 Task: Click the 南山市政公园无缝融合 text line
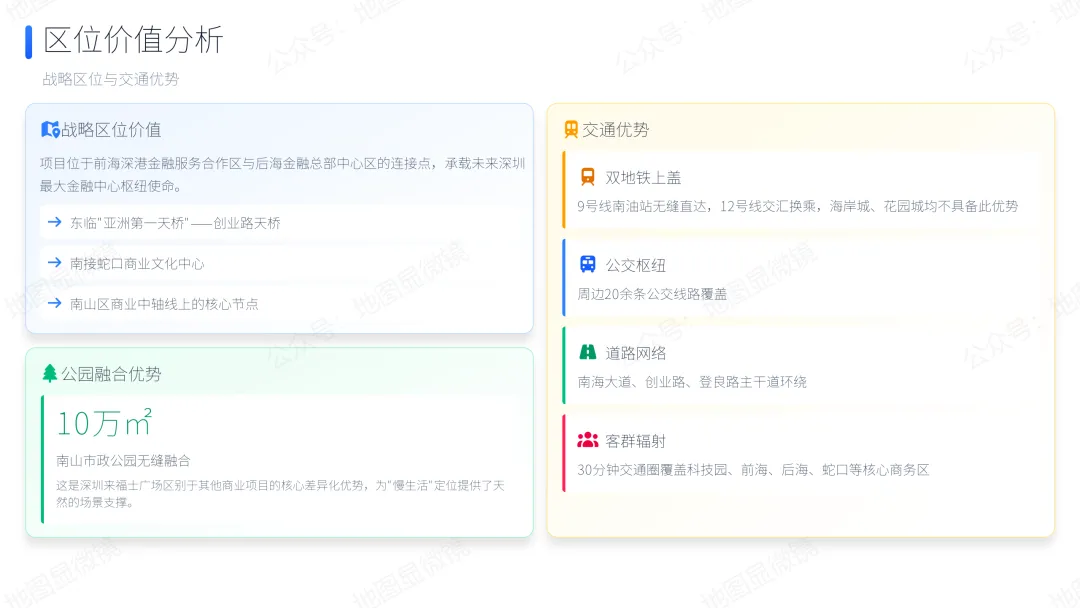click(x=123, y=461)
